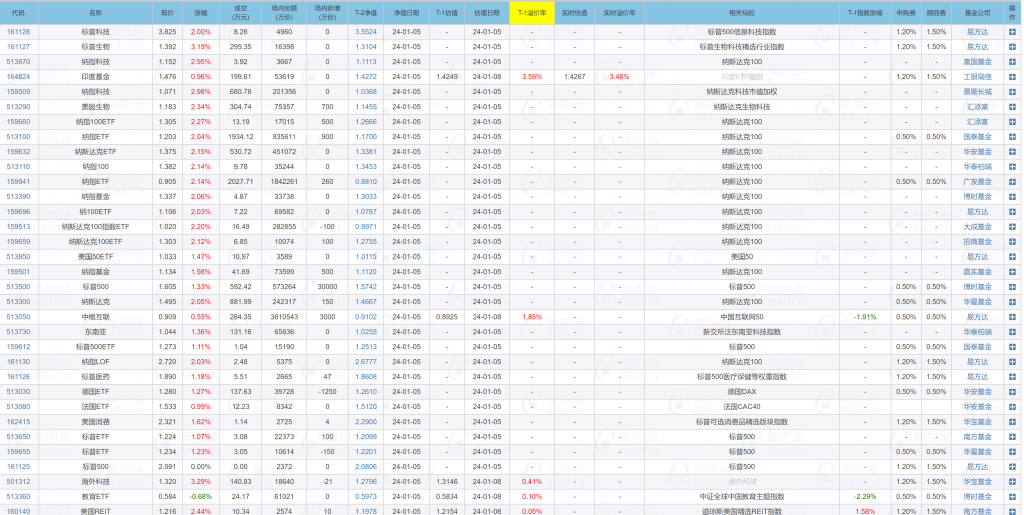Image resolution: width=1024 pixels, height=515 pixels.
Task: Click the plus icon for 教育ETF row
Action: tap(1012, 497)
